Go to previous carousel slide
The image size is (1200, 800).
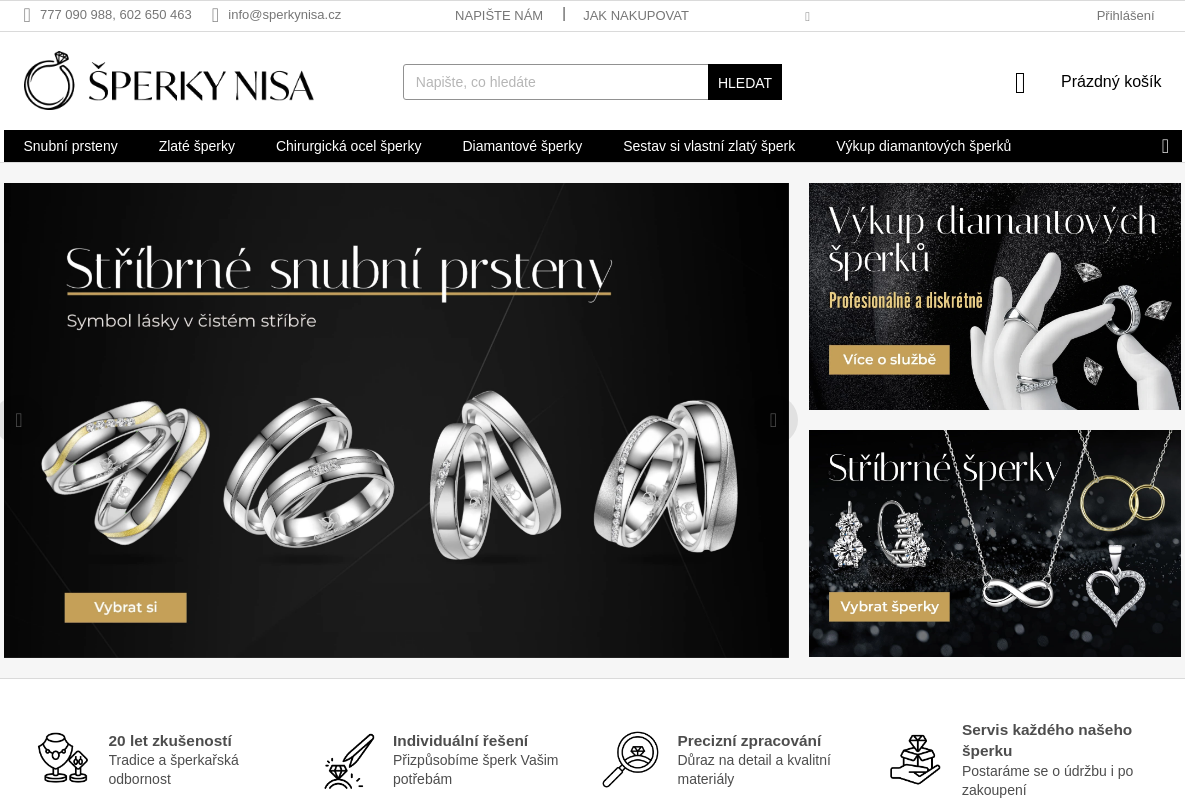point(18,420)
